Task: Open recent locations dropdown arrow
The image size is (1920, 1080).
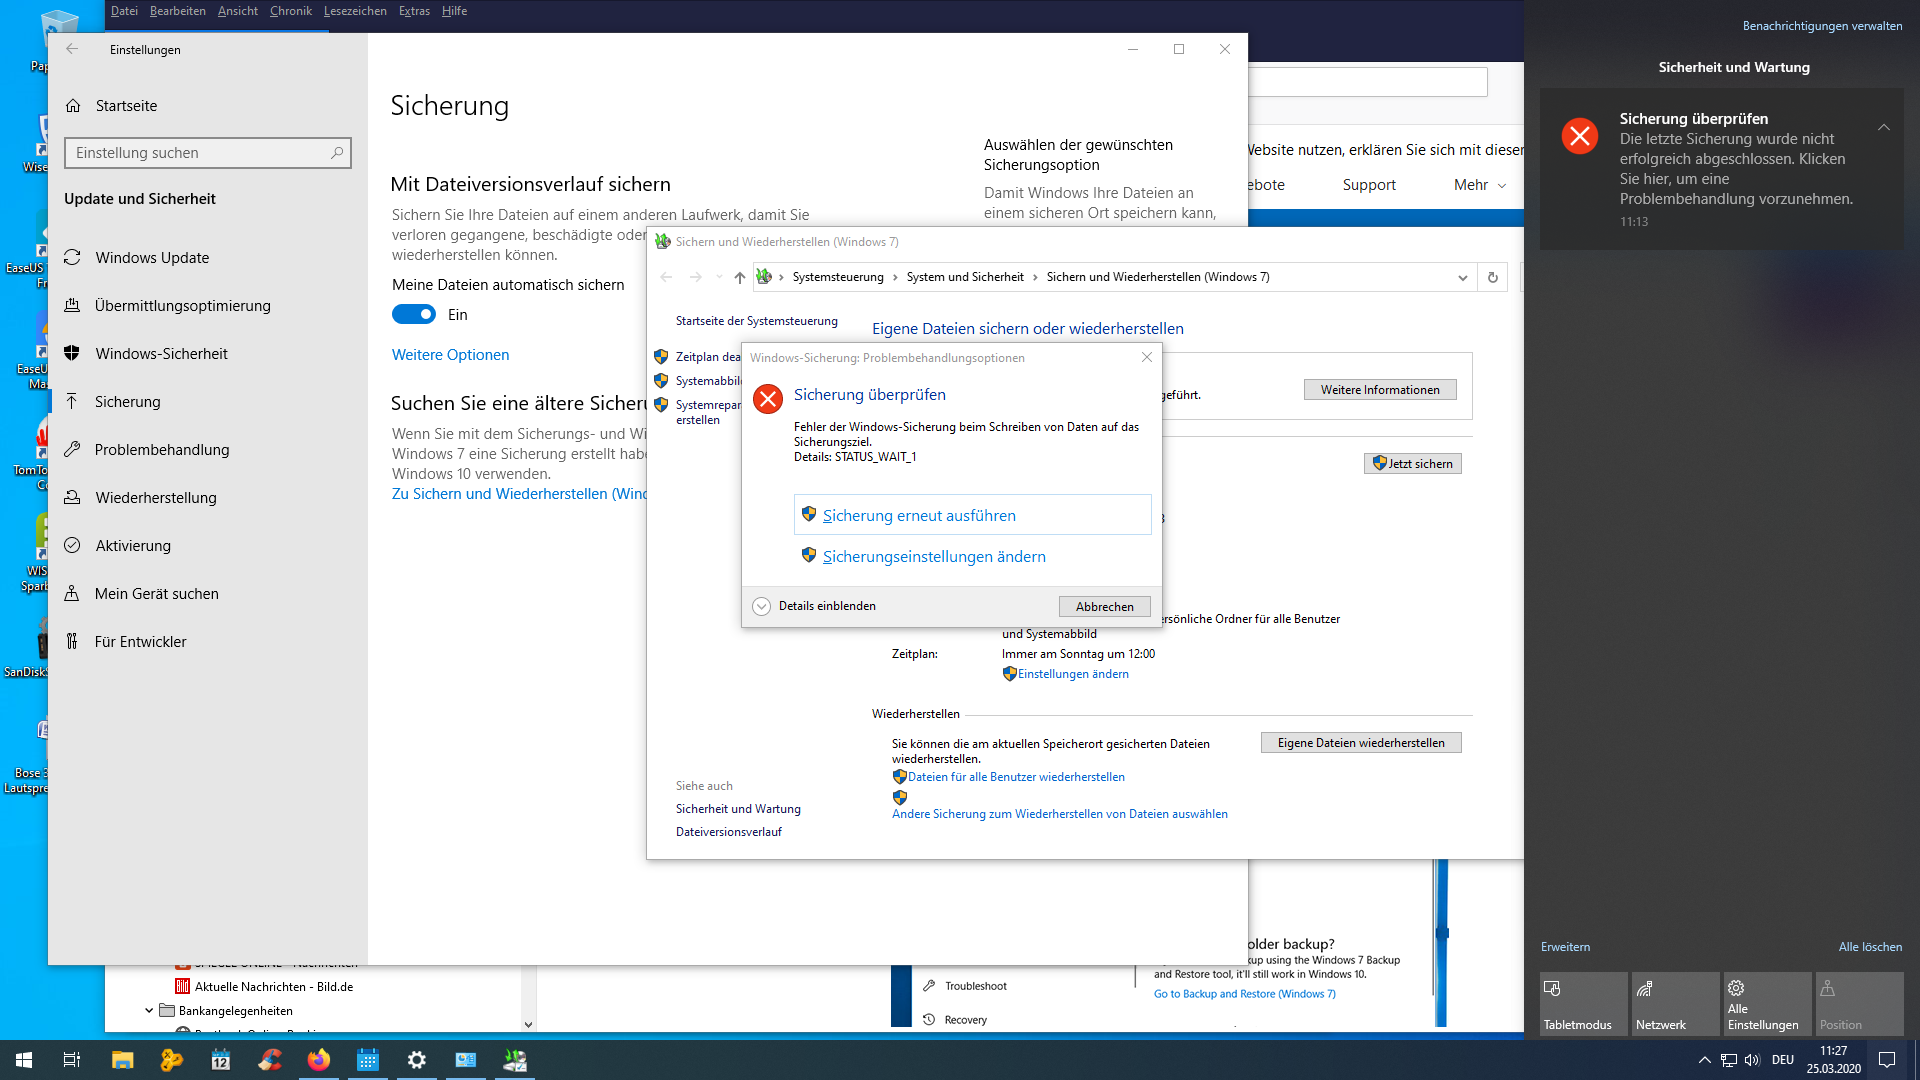Action: click(x=718, y=278)
